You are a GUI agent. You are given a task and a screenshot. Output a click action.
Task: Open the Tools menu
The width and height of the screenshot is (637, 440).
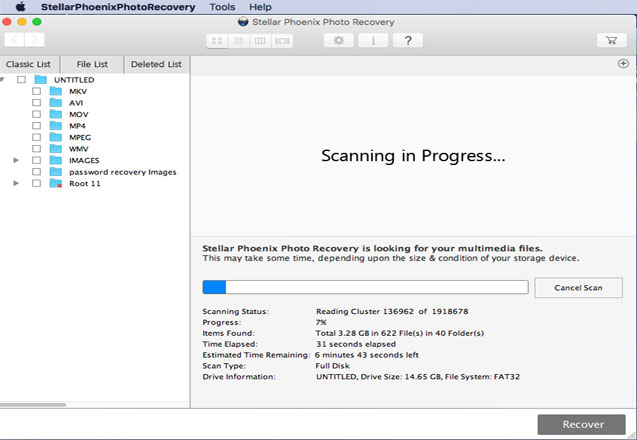point(222,7)
